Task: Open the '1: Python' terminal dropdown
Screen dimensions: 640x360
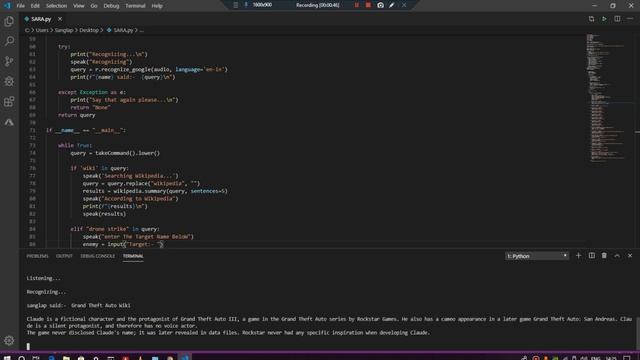Action: pyautogui.click(x=537, y=256)
